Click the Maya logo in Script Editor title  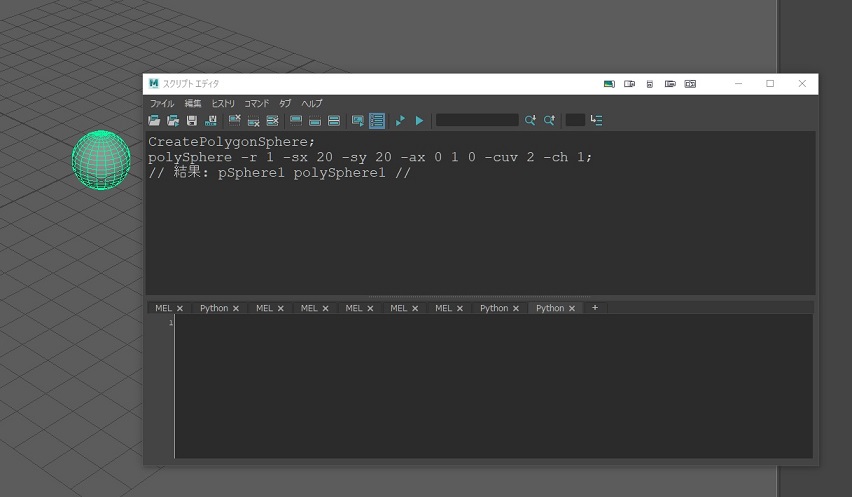point(154,84)
